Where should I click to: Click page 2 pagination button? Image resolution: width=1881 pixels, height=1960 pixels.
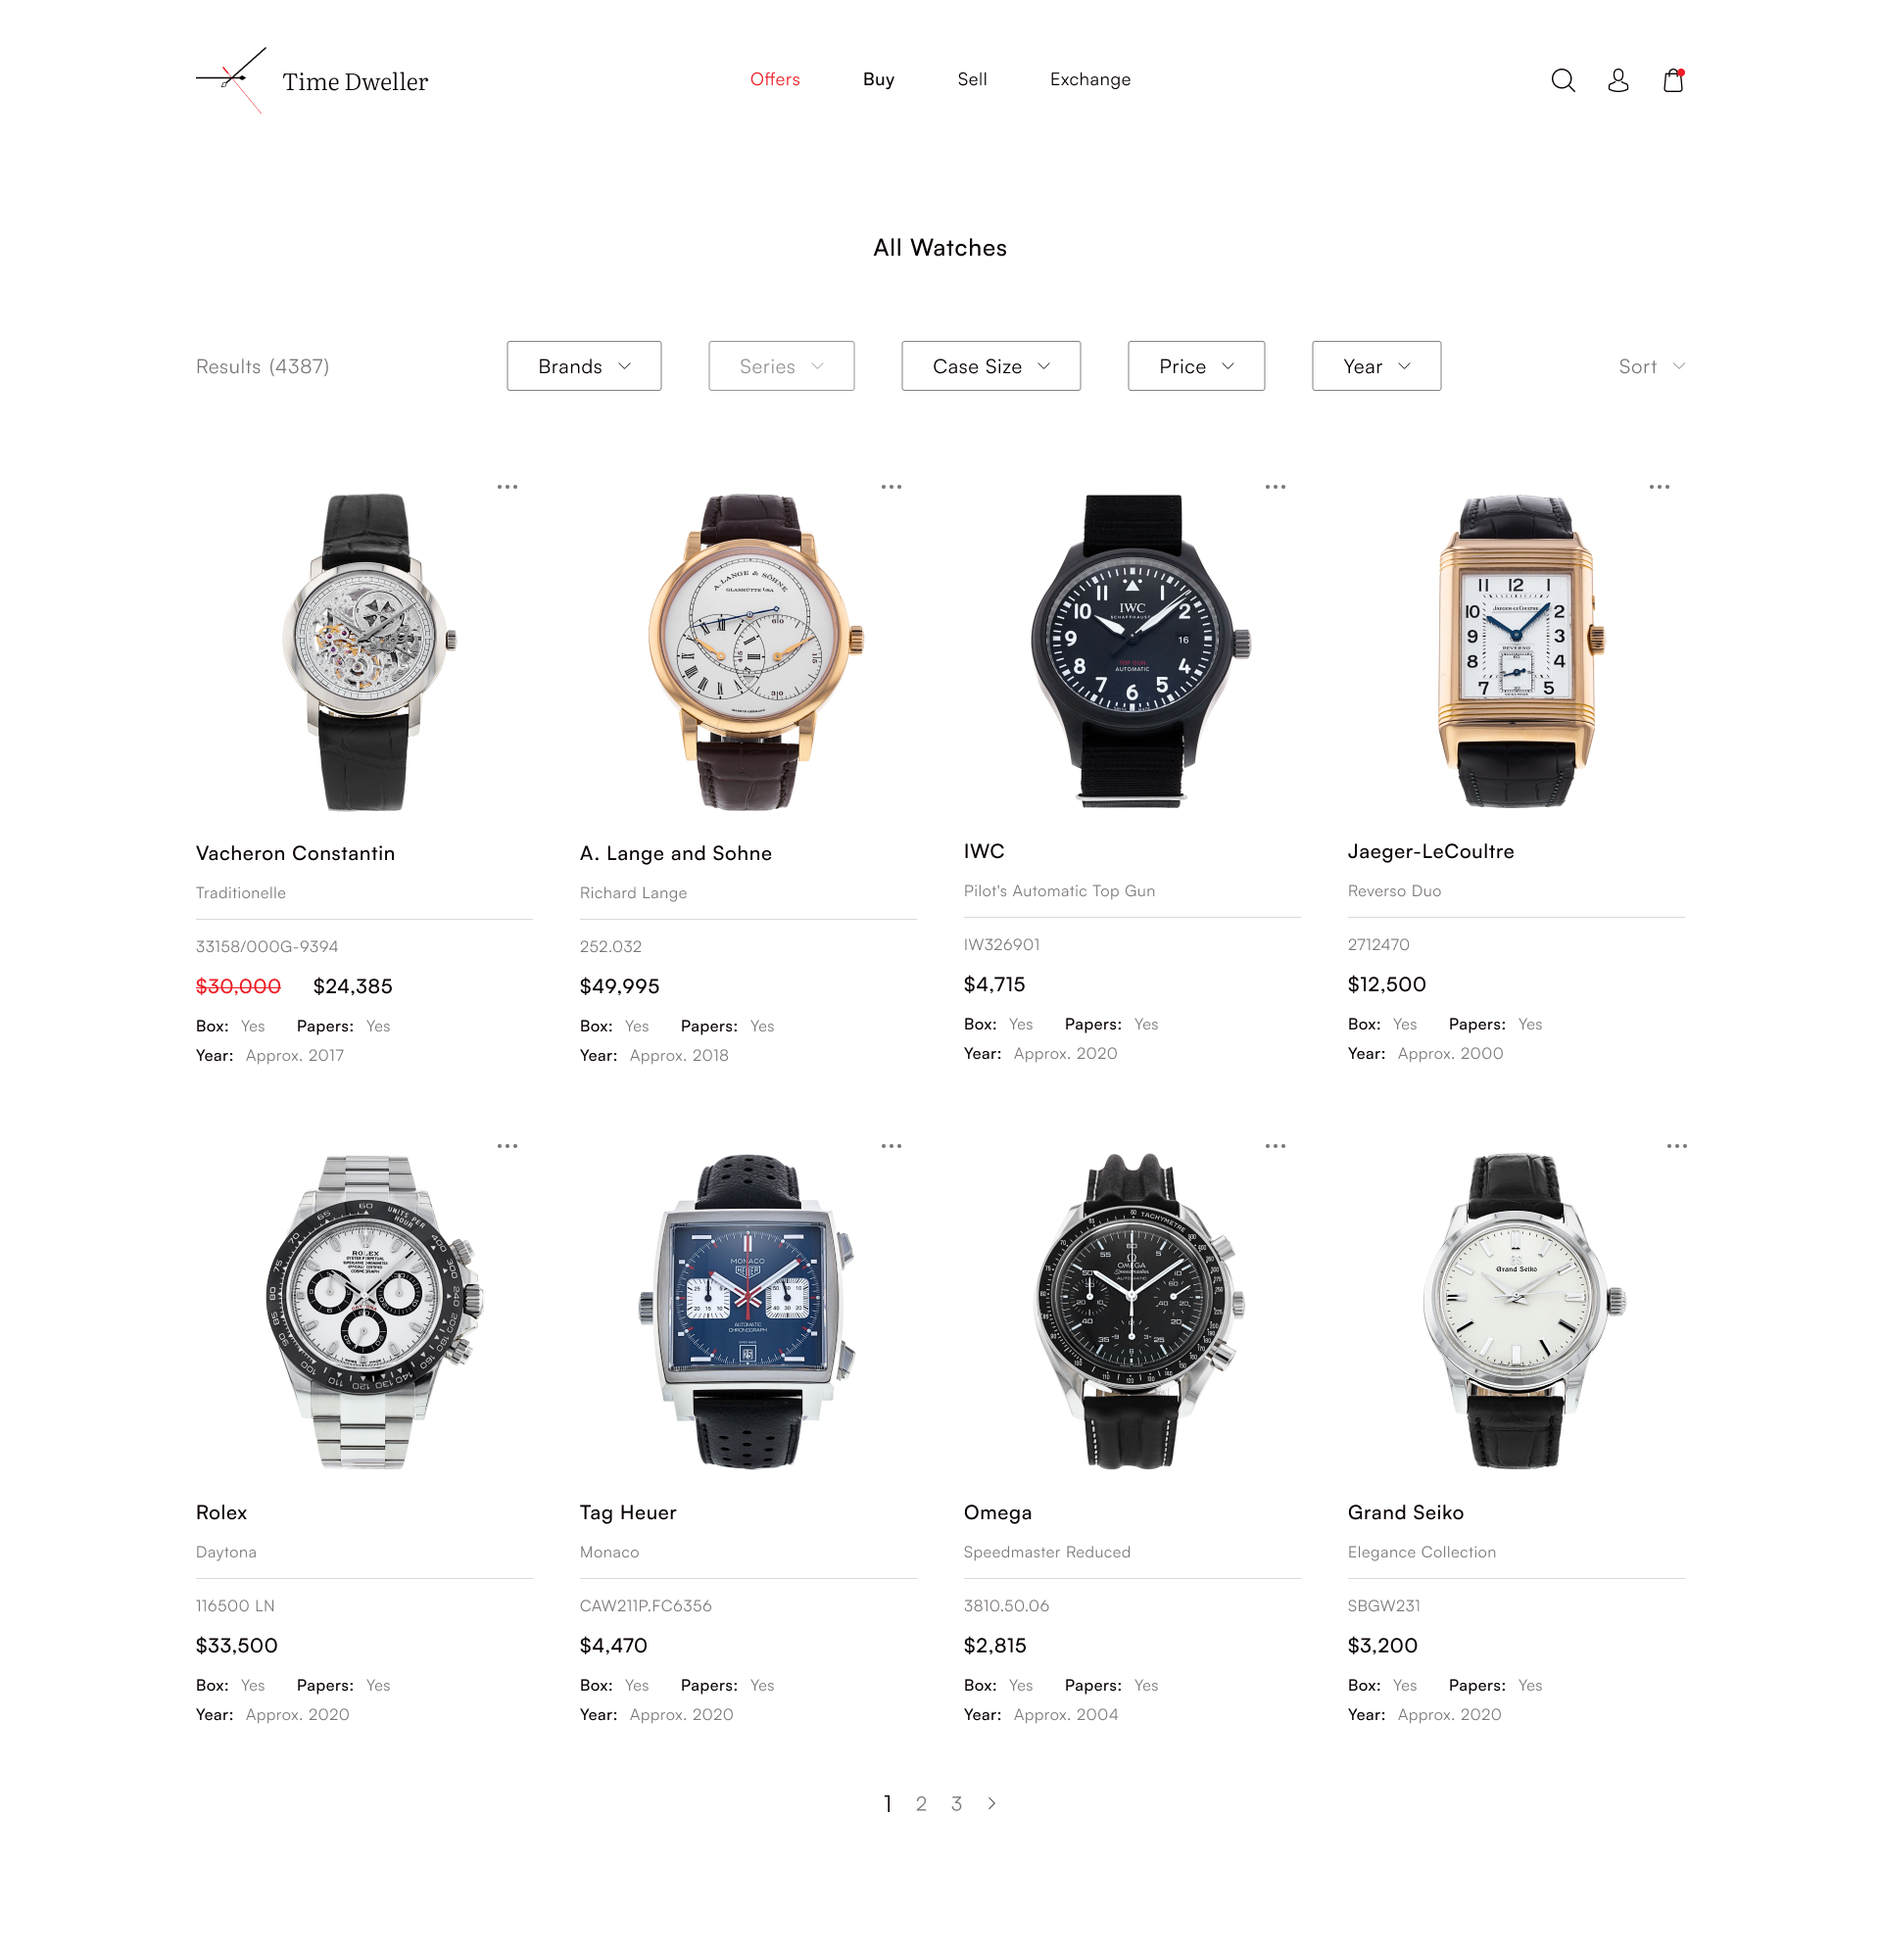coord(922,1802)
